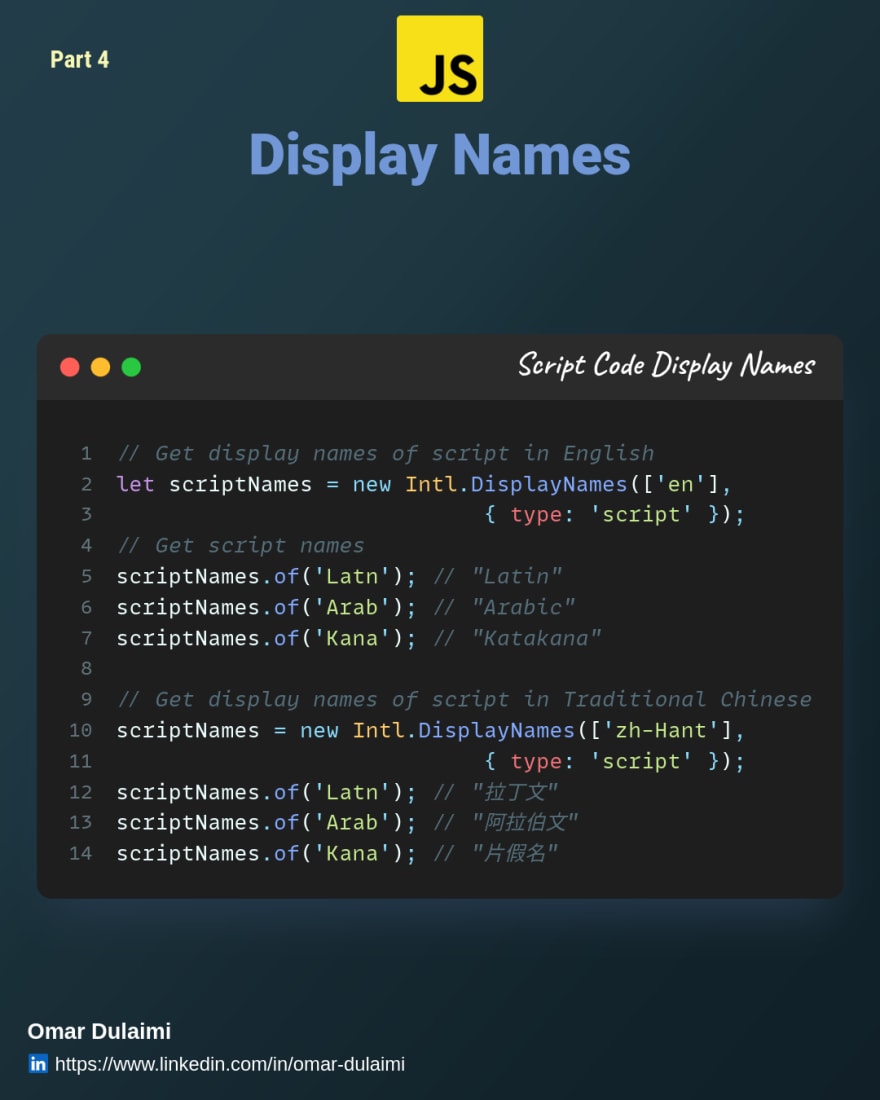Image resolution: width=880 pixels, height=1100 pixels.
Task: Click the "Katakana" result comment
Action: [x=517, y=638]
